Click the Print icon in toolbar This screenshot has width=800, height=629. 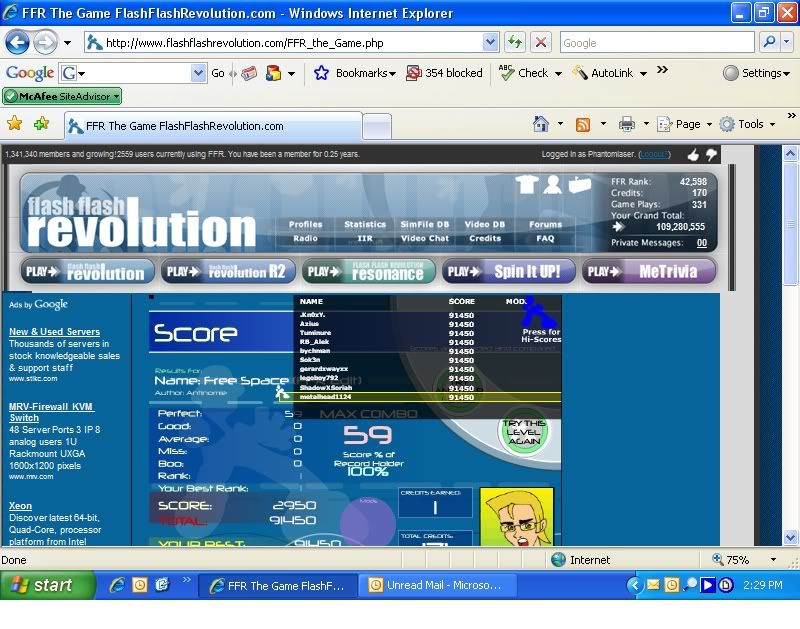(626, 124)
